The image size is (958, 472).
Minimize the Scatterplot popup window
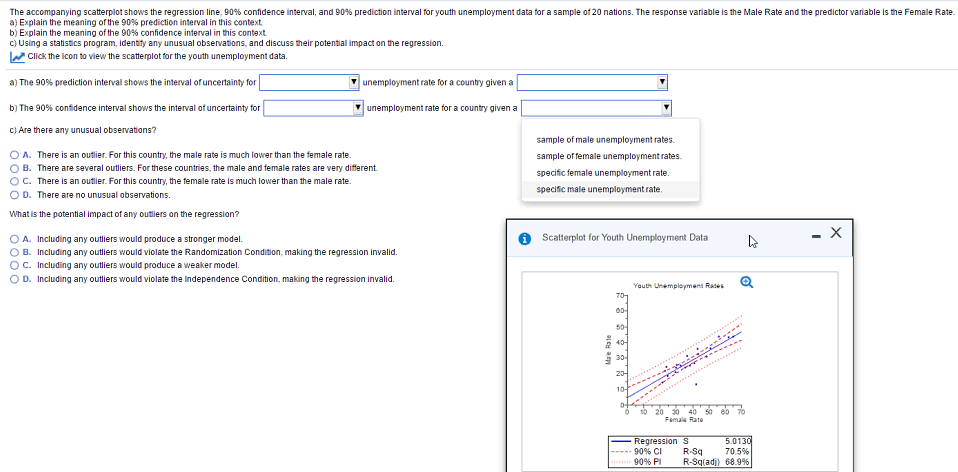(x=816, y=235)
